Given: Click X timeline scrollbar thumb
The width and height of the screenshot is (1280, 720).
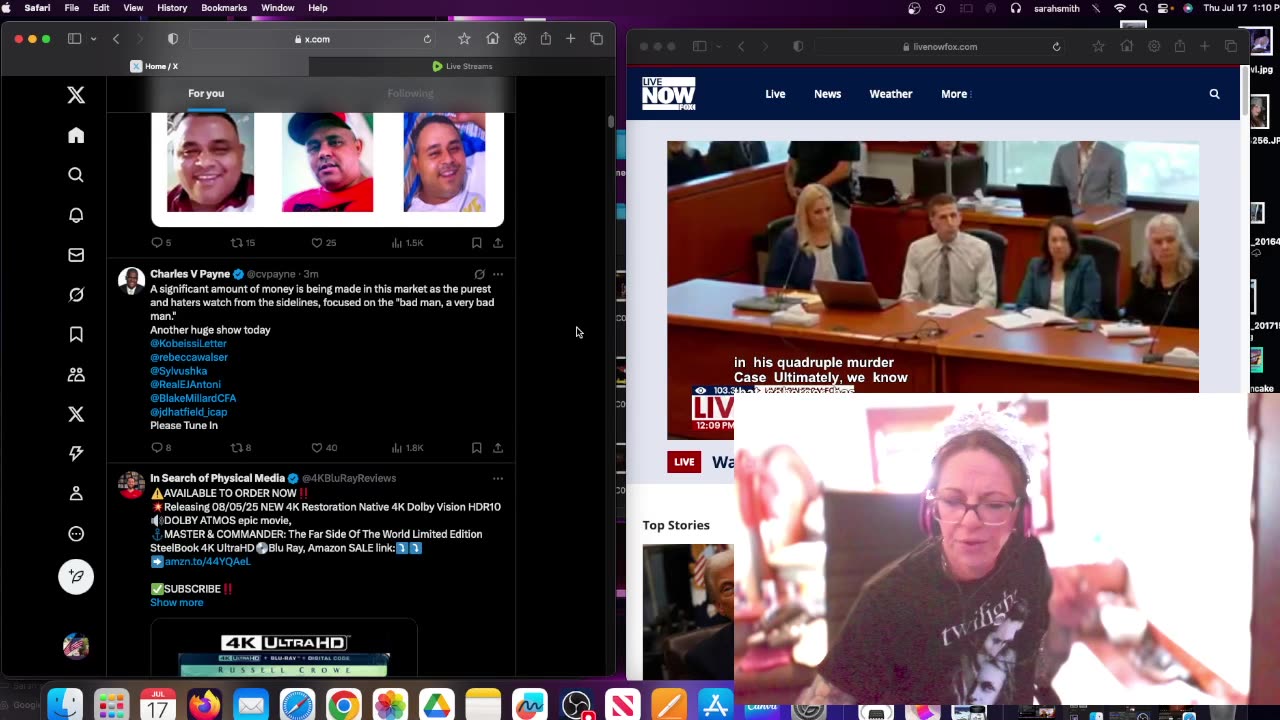Looking at the screenshot, I should (611, 121).
